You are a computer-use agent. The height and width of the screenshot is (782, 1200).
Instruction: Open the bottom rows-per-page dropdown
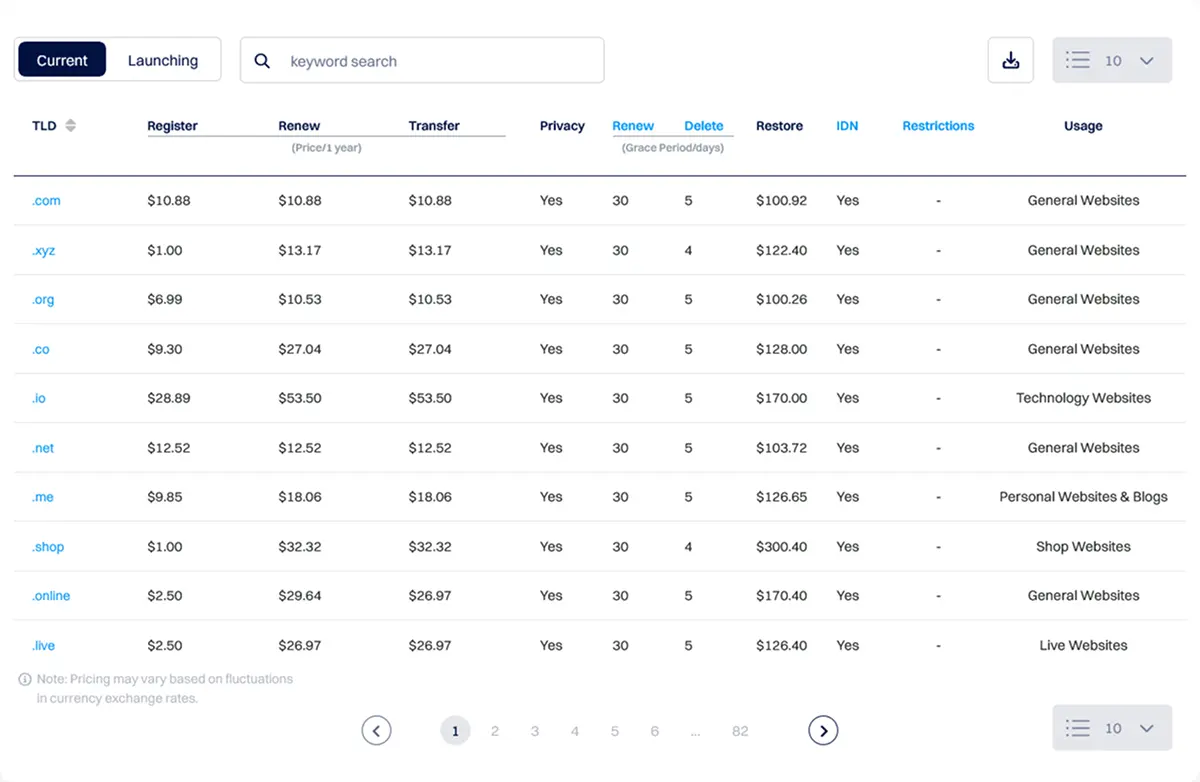point(1112,728)
